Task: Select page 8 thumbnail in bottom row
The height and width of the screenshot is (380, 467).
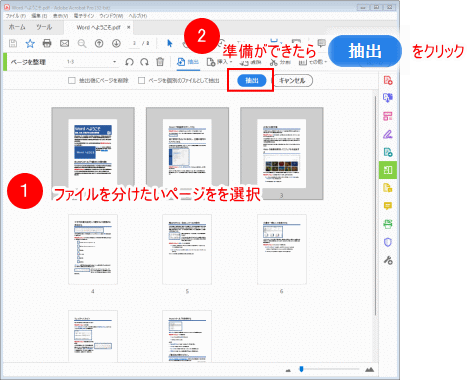Action: pos(187,336)
